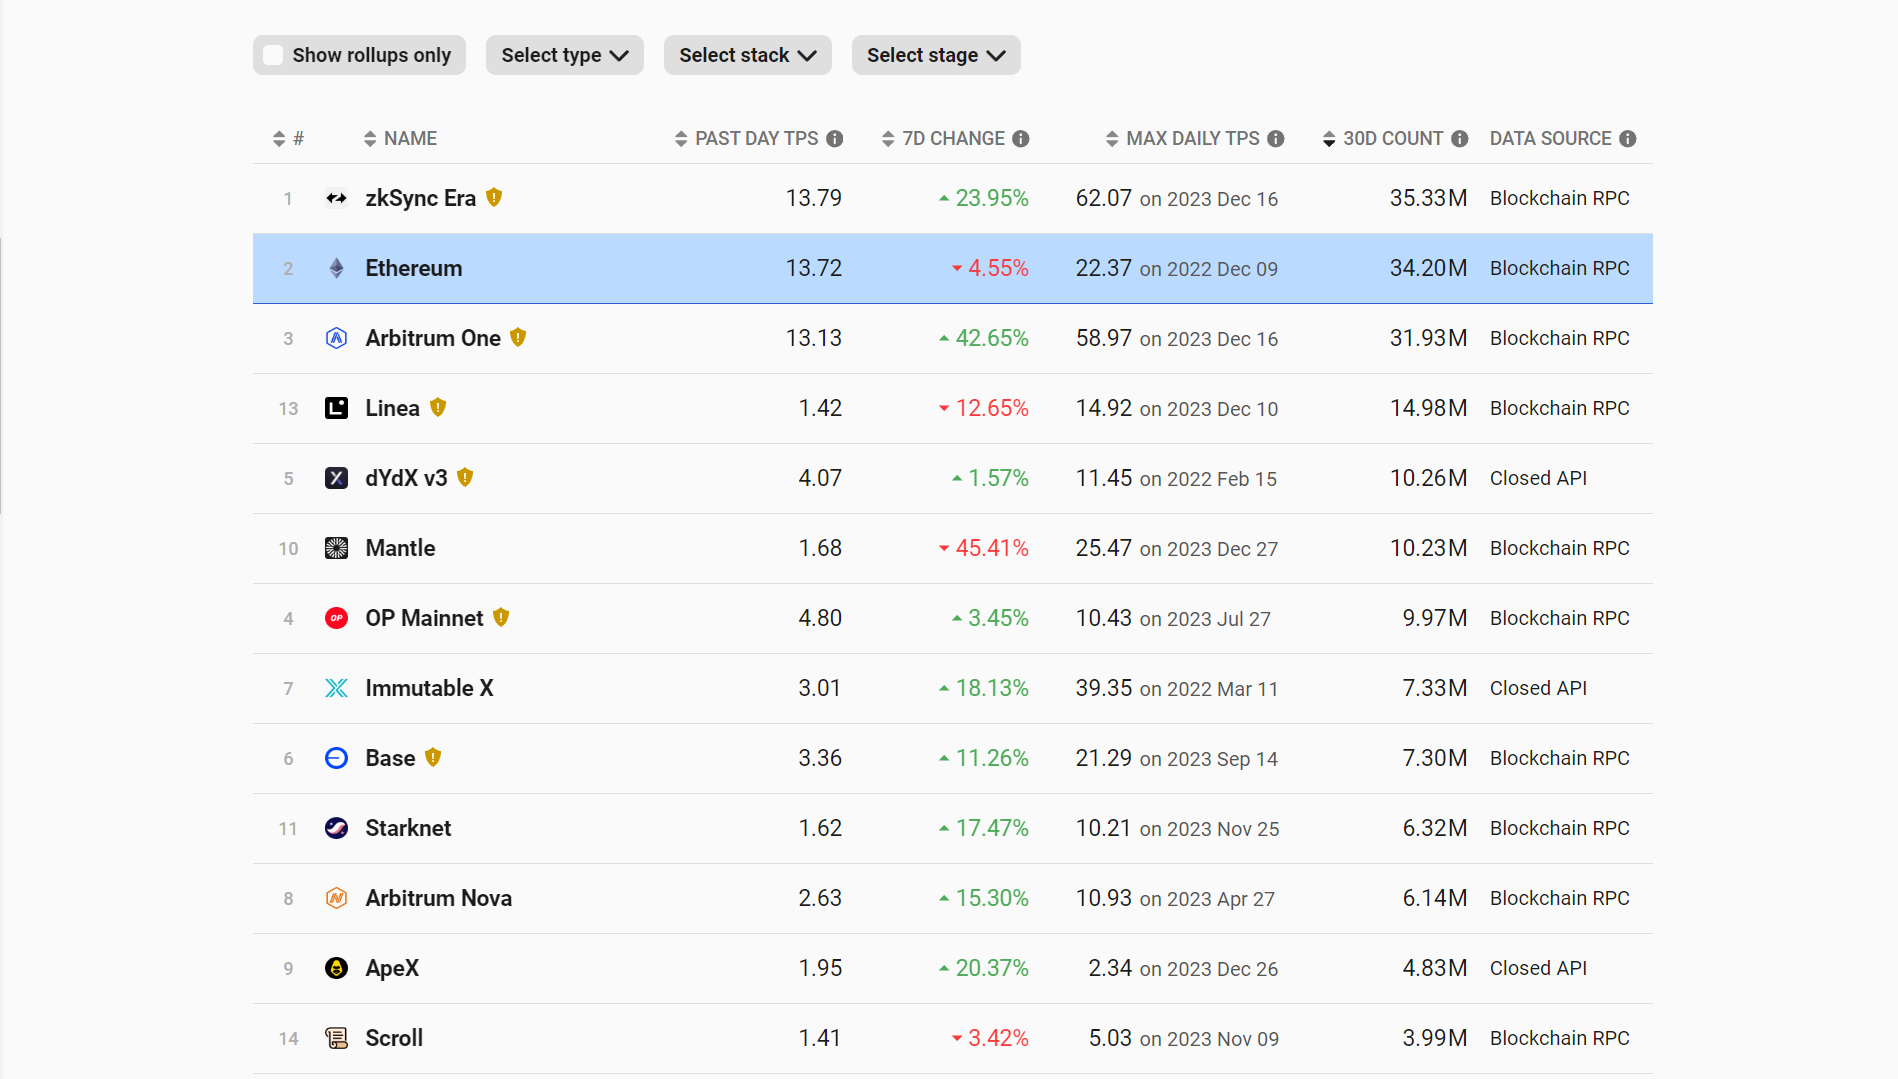
Task: Sort by MAX DAILY TPS column
Action: click(x=1182, y=139)
